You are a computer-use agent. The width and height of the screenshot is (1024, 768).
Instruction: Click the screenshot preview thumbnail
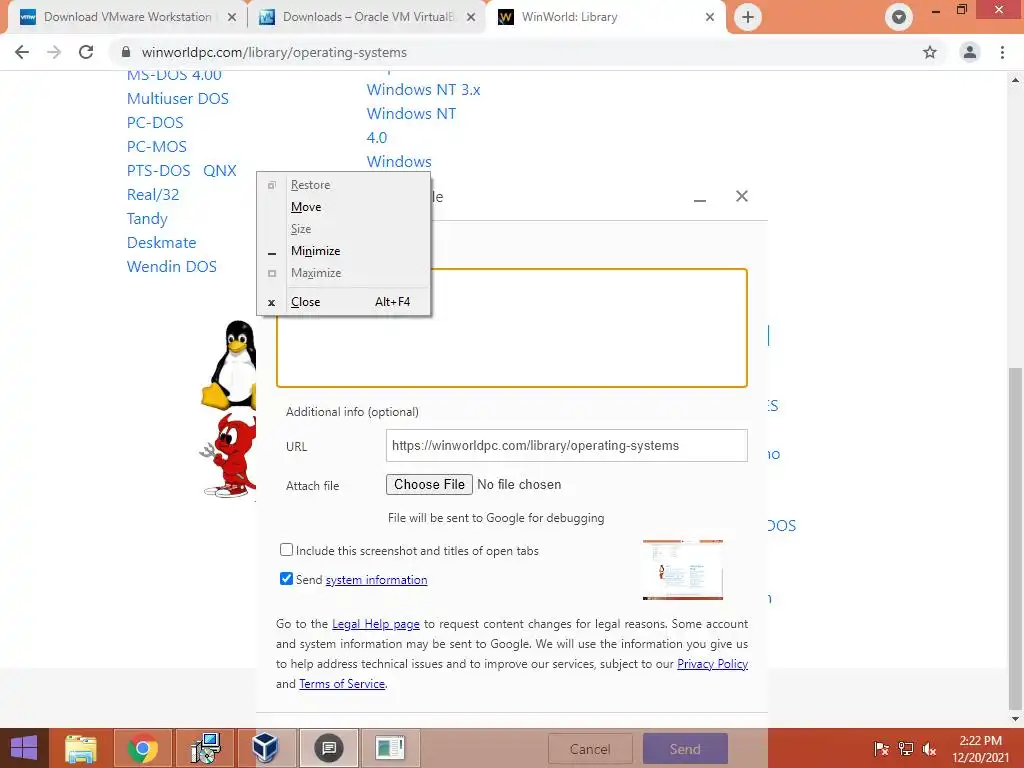(x=682, y=569)
